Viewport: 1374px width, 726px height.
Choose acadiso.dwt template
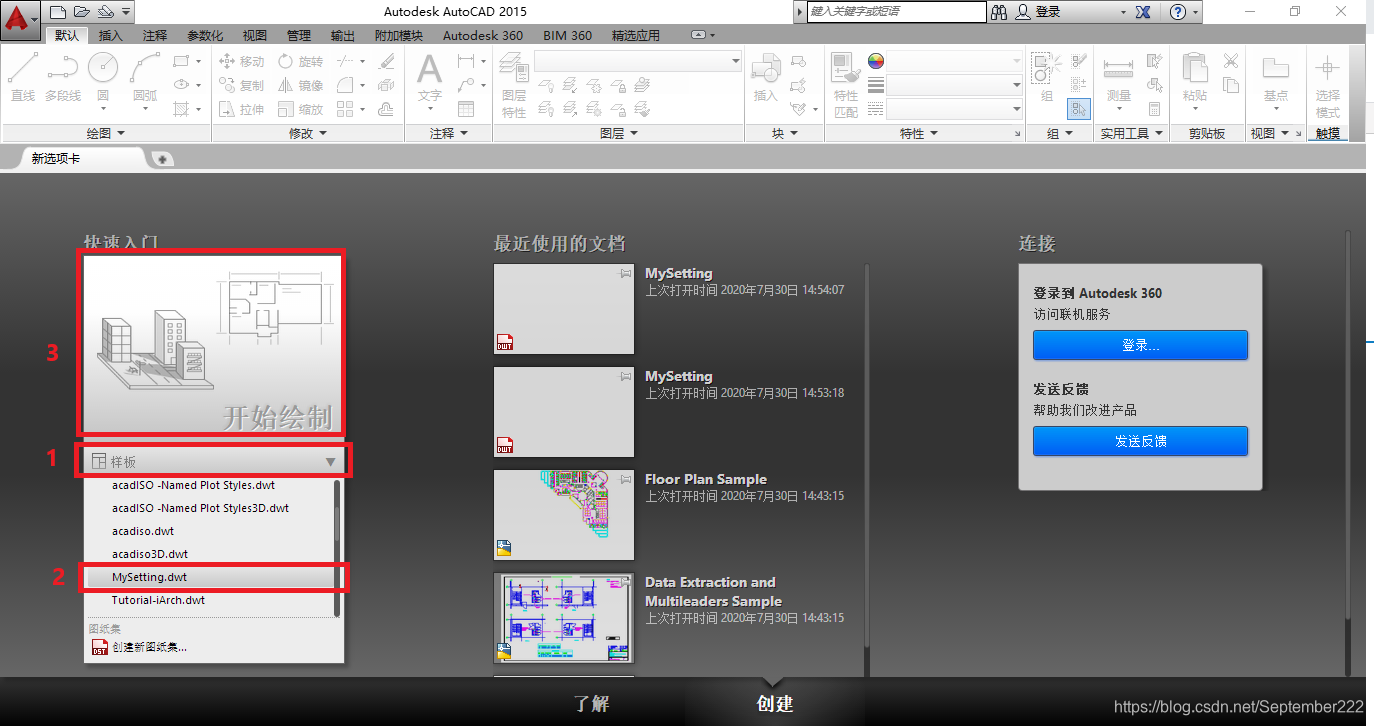coord(143,531)
